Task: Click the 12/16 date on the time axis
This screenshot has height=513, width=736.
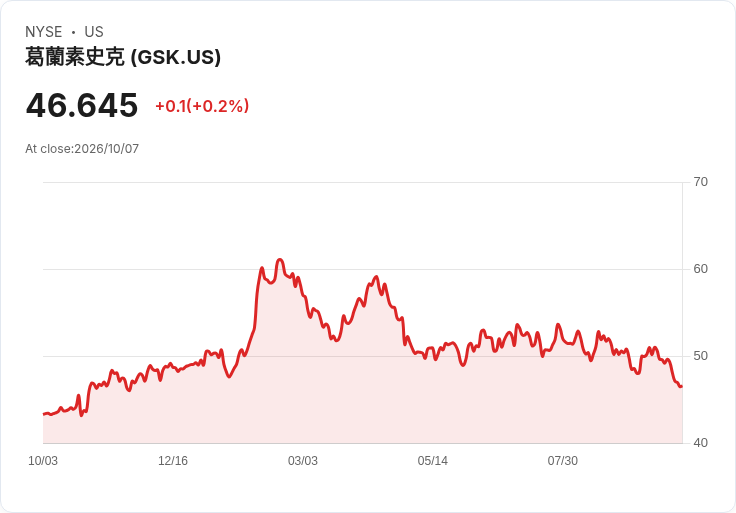Action: 173,461
